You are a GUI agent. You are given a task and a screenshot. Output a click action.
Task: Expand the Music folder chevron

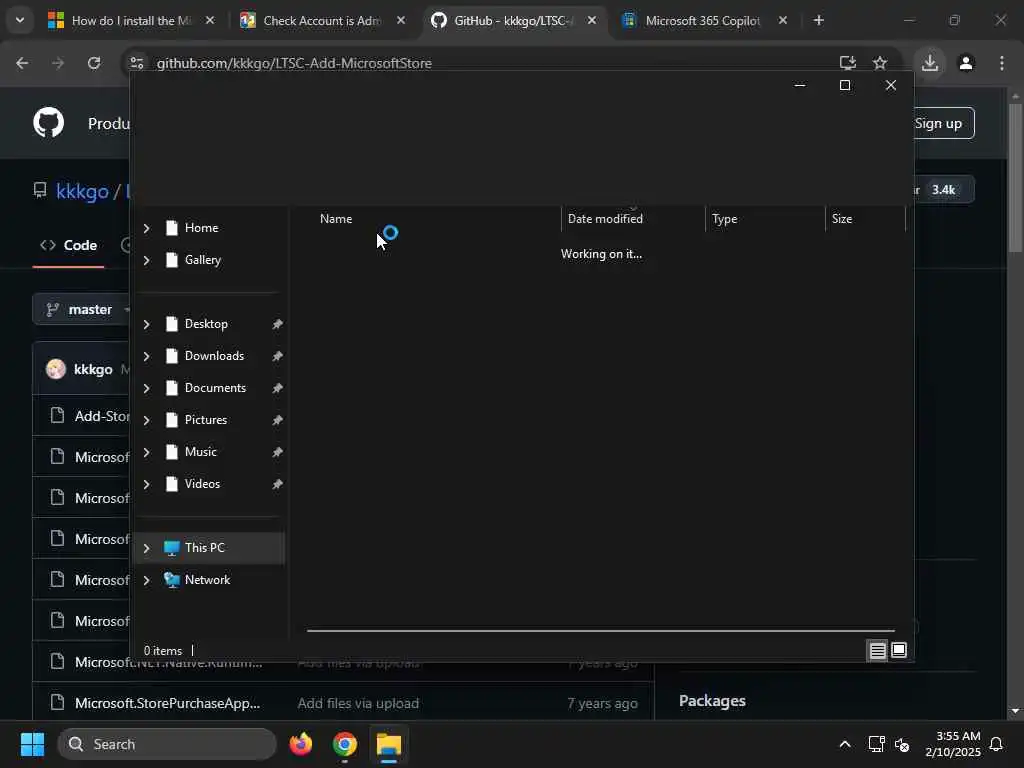point(146,452)
